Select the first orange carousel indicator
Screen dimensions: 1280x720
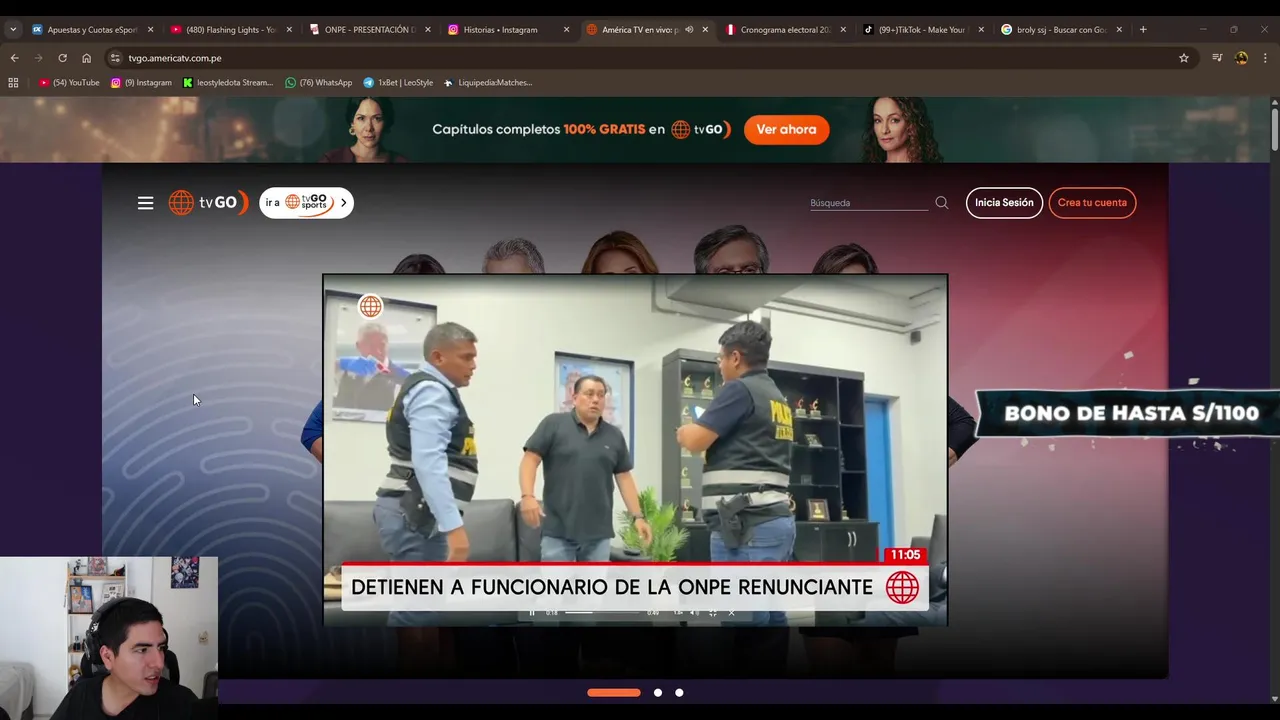[x=613, y=692]
